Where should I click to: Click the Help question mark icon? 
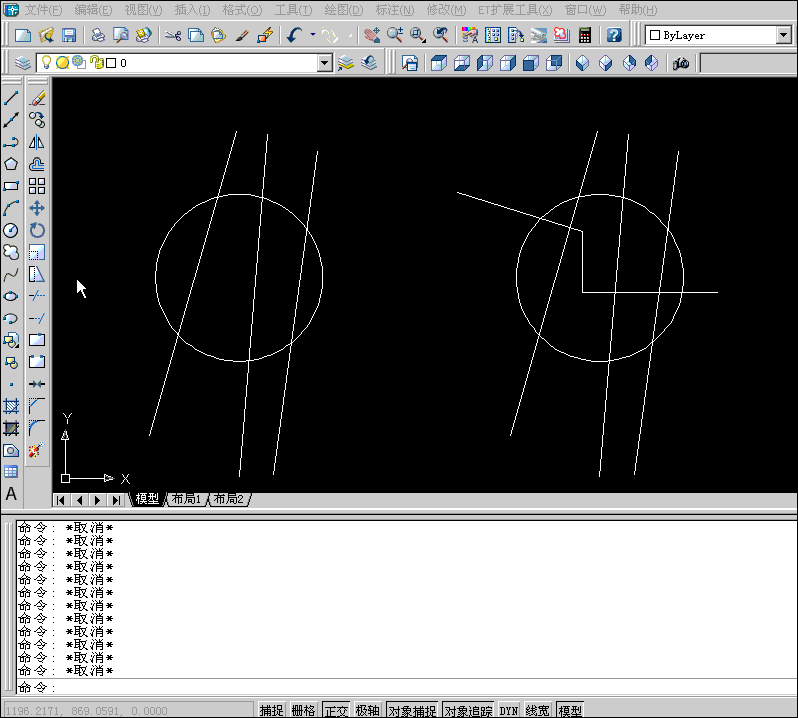click(614, 35)
